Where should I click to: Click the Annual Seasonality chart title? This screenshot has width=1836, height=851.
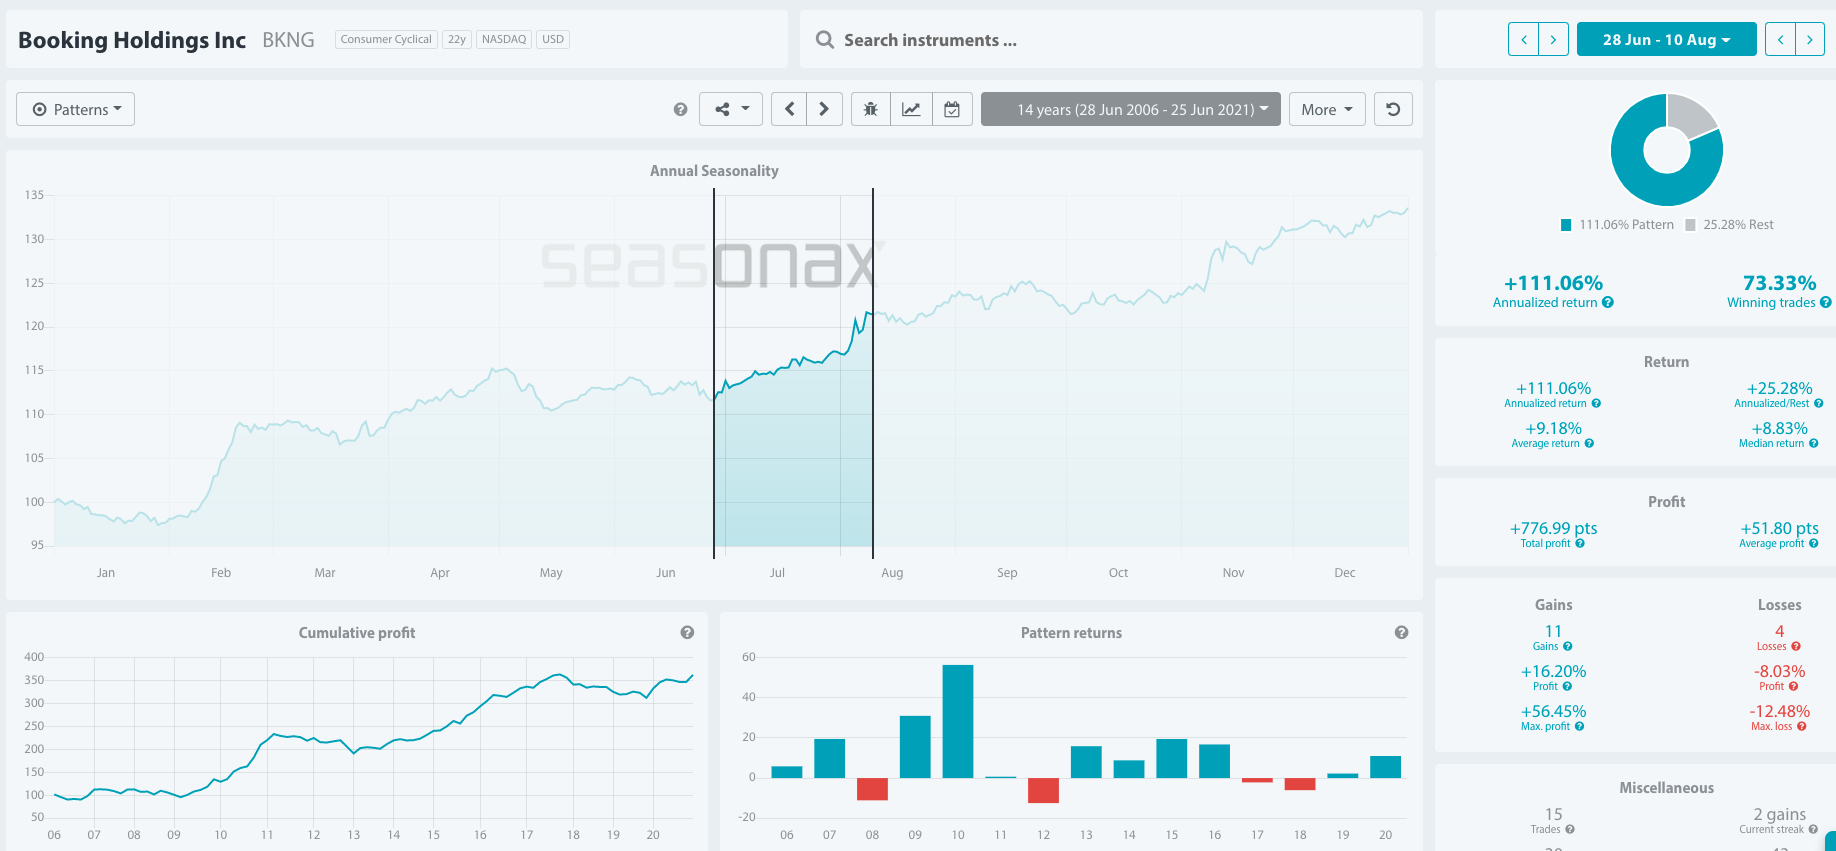pyautogui.click(x=714, y=171)
